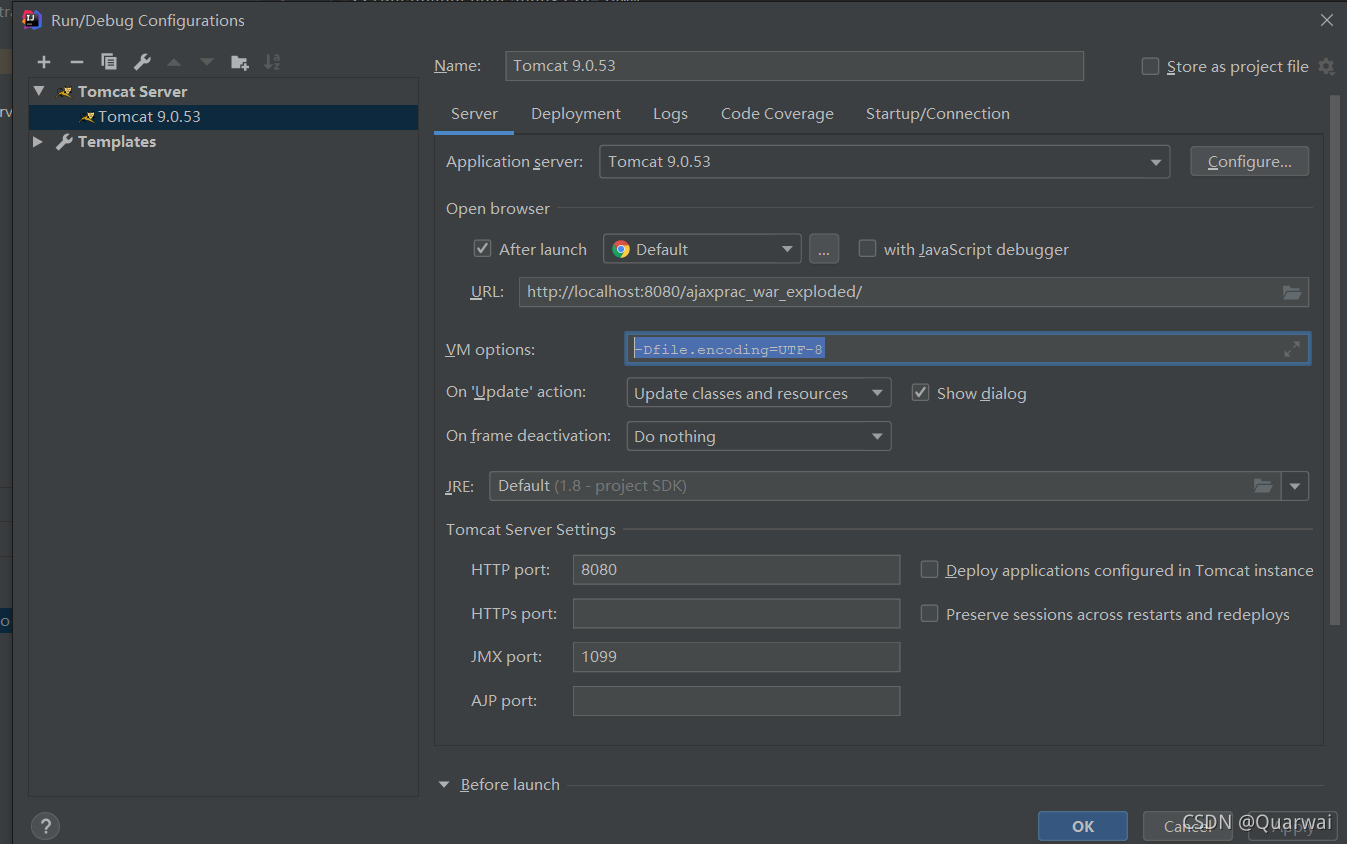
Task: Move configuration down arrow
Action: [x=207, y=62]
